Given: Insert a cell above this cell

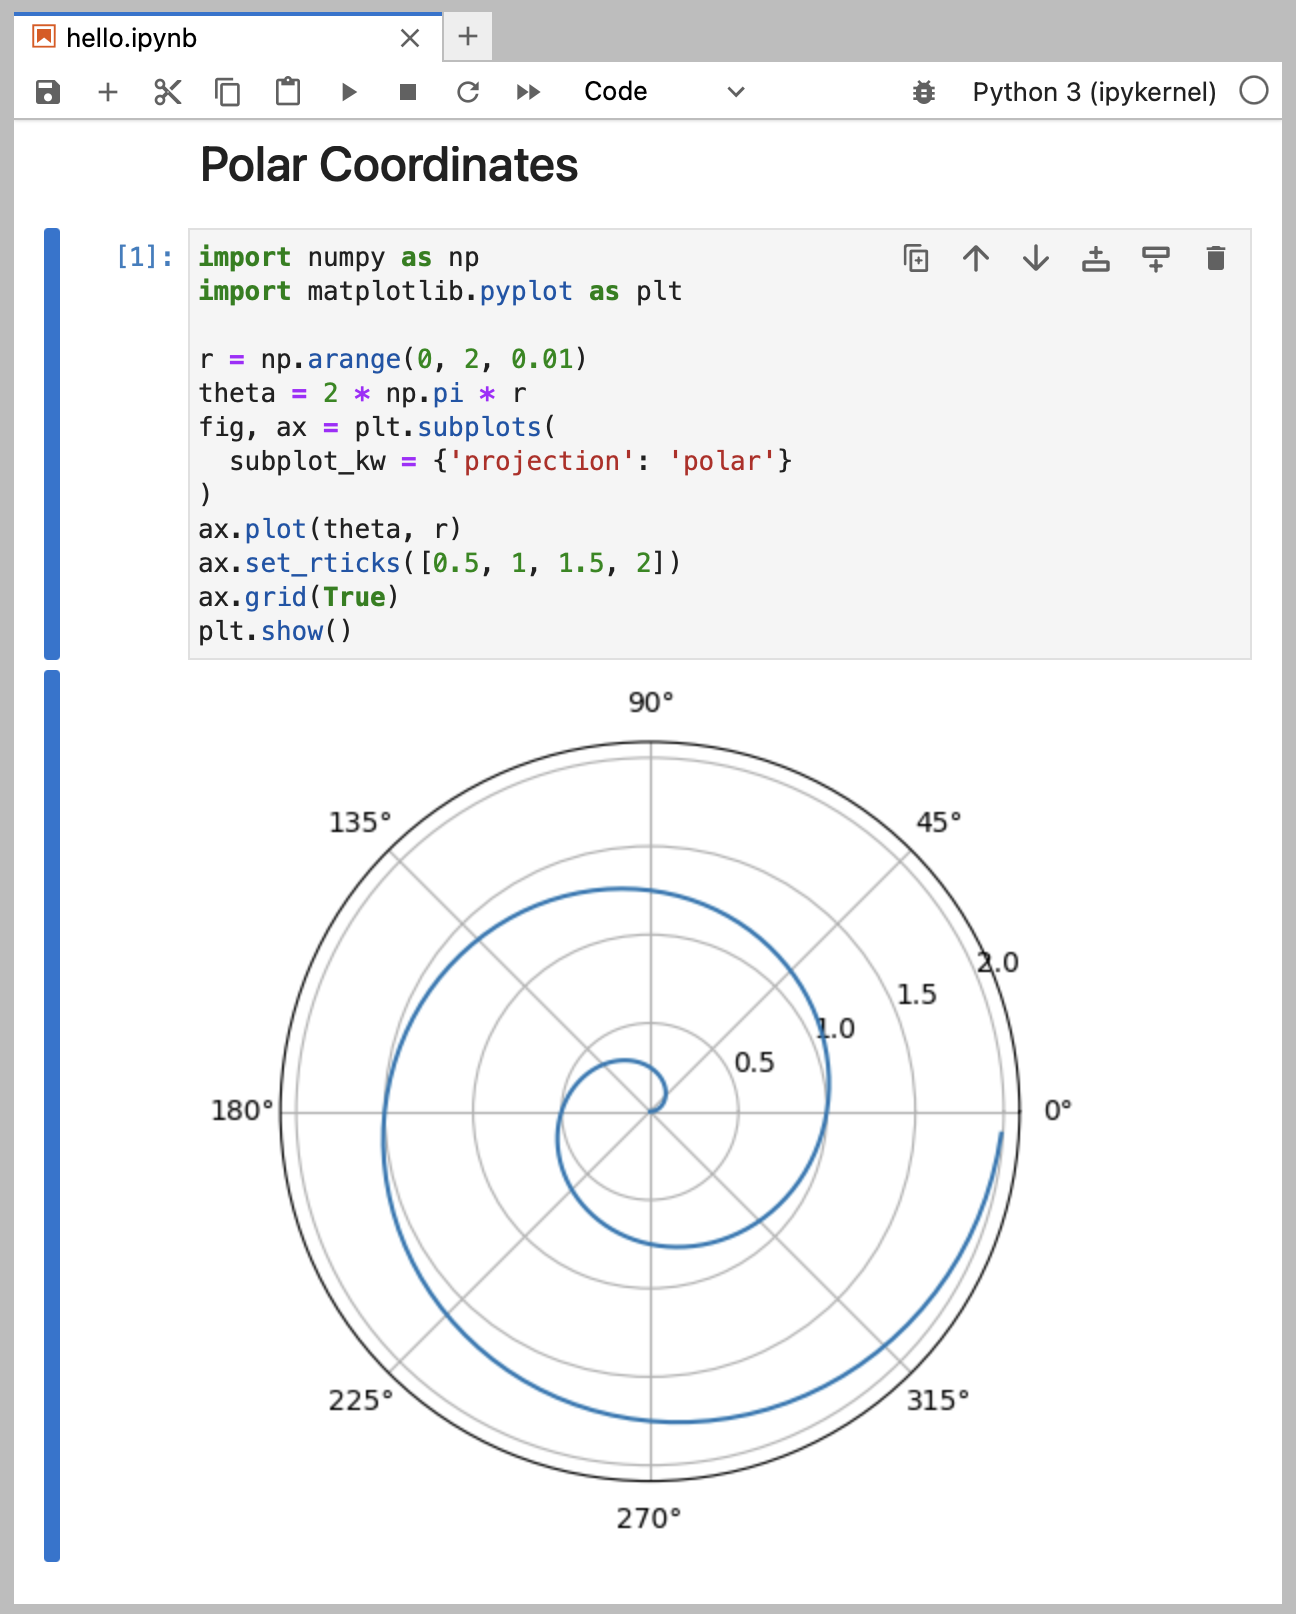Looking at the screenshot, I should coord(1096,259).
